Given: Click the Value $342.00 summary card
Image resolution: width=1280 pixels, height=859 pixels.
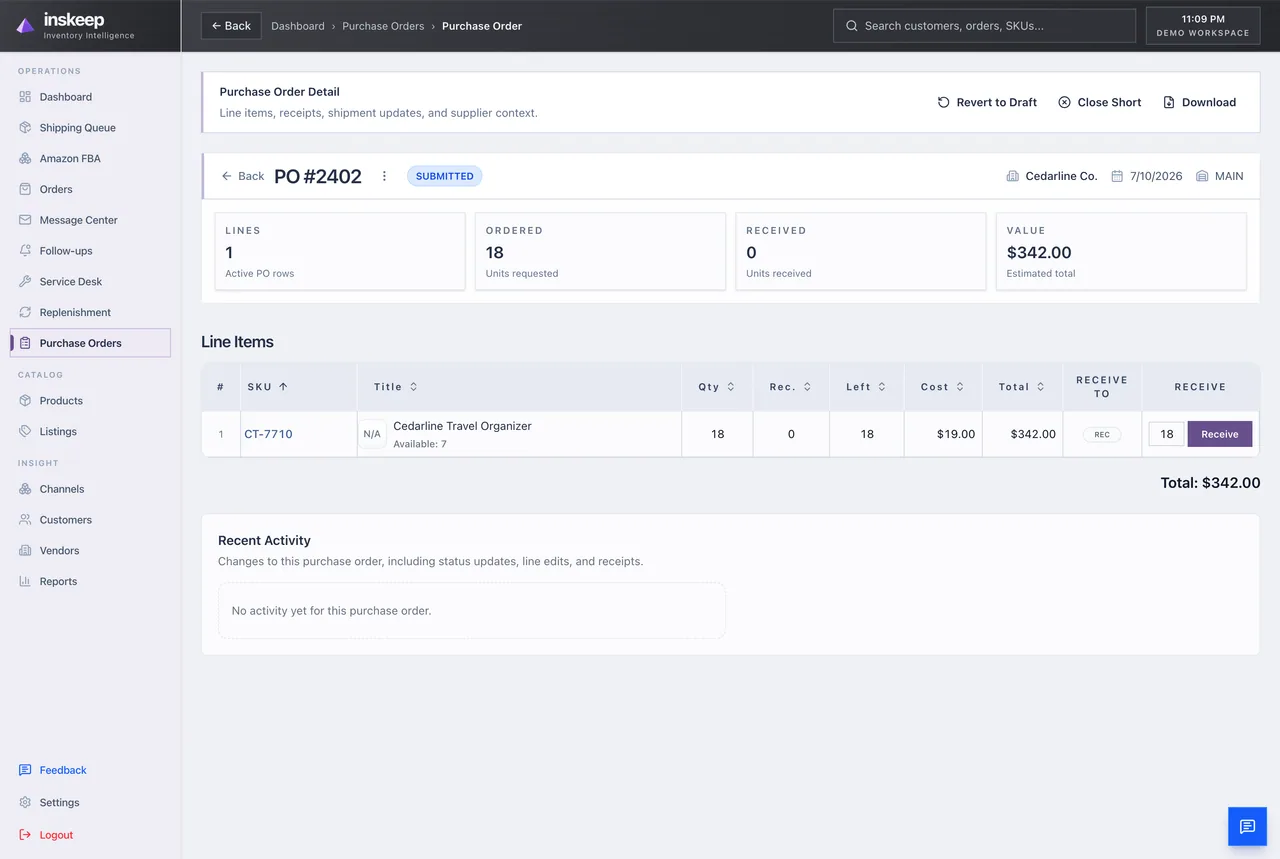Looking at the screenshot, I should click(x=1121, y=251).
